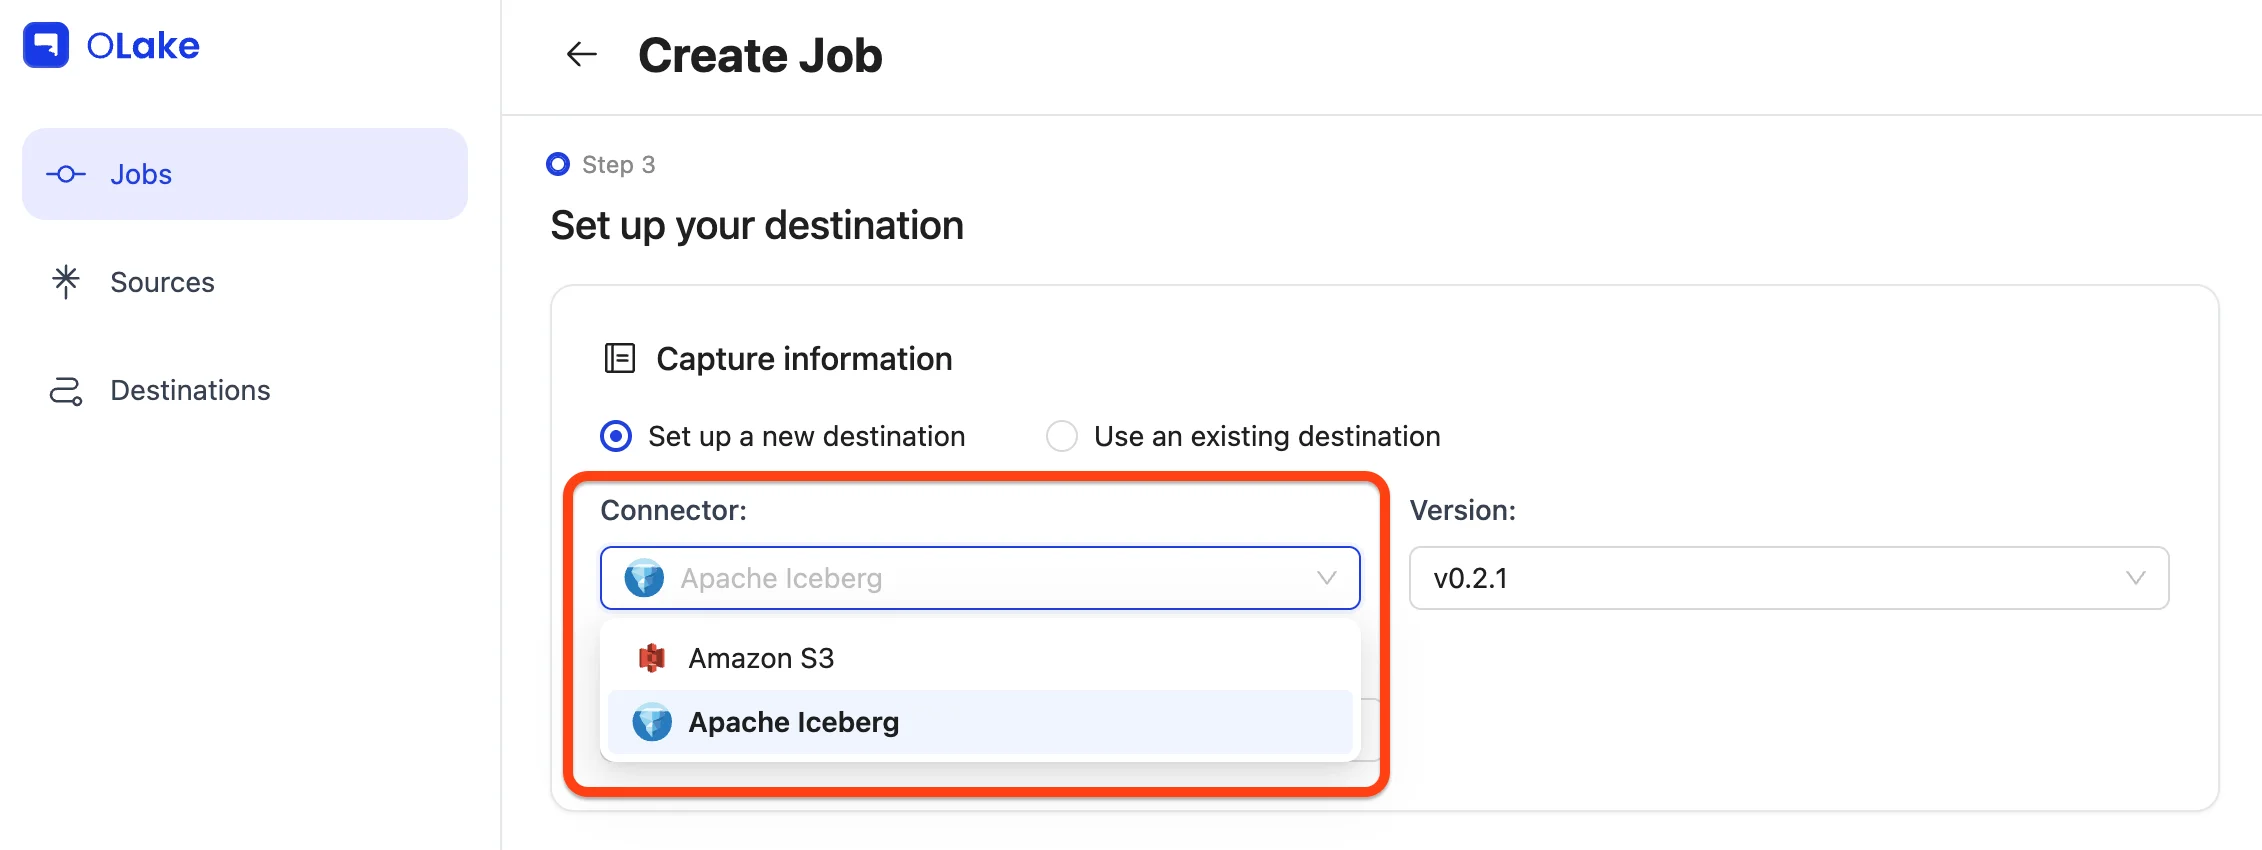Click the Destinations route icon

[x=66, y=390]
